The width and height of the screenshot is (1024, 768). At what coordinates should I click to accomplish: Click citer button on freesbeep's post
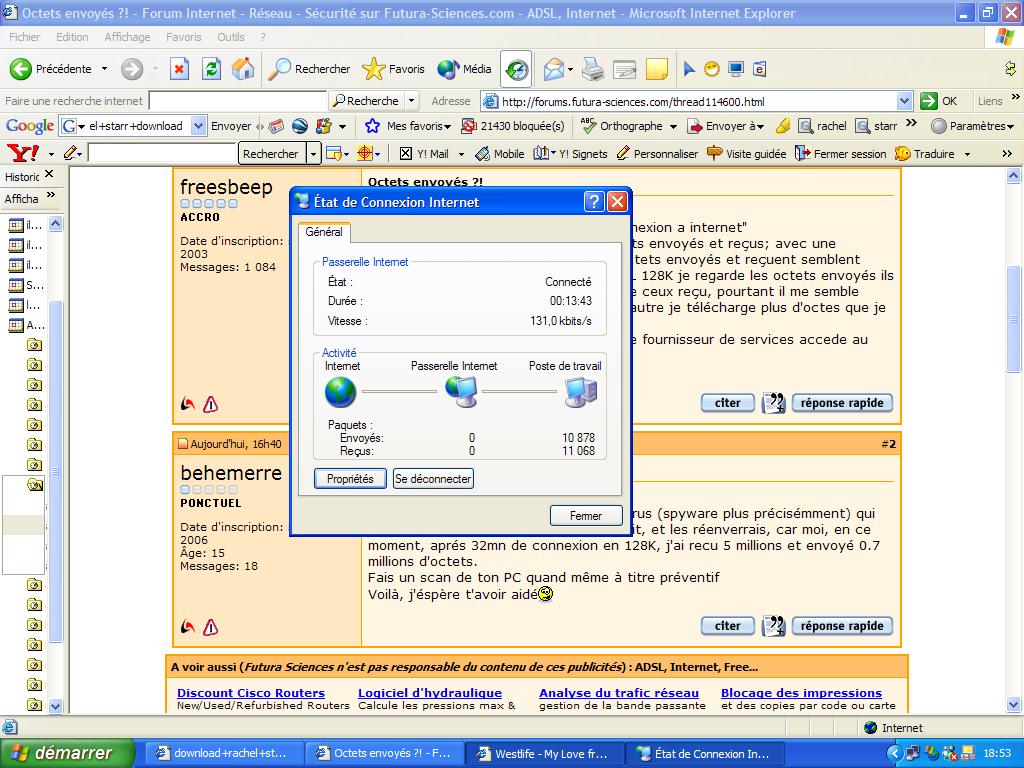click(x=728, y=403)
